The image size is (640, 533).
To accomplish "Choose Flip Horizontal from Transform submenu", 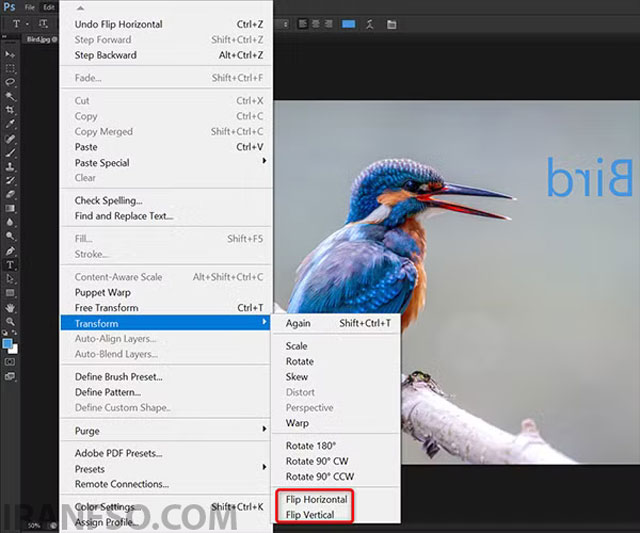I will pos(316,499).
